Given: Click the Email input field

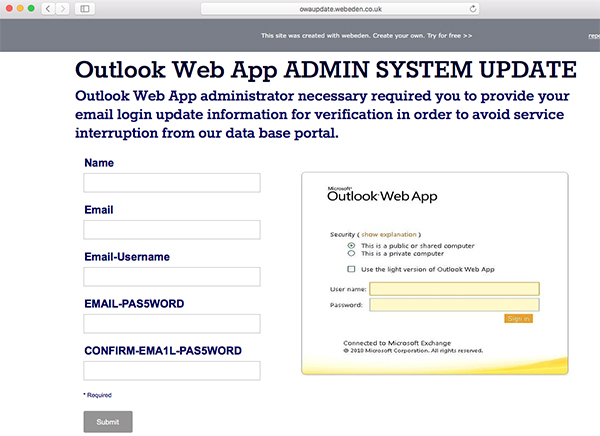Looking at the screenshot, I should pos(172,230).
